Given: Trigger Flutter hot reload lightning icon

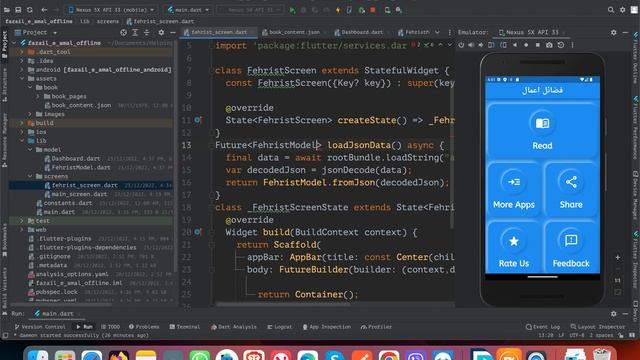Looking at the screenshot, I should (338, 10).
